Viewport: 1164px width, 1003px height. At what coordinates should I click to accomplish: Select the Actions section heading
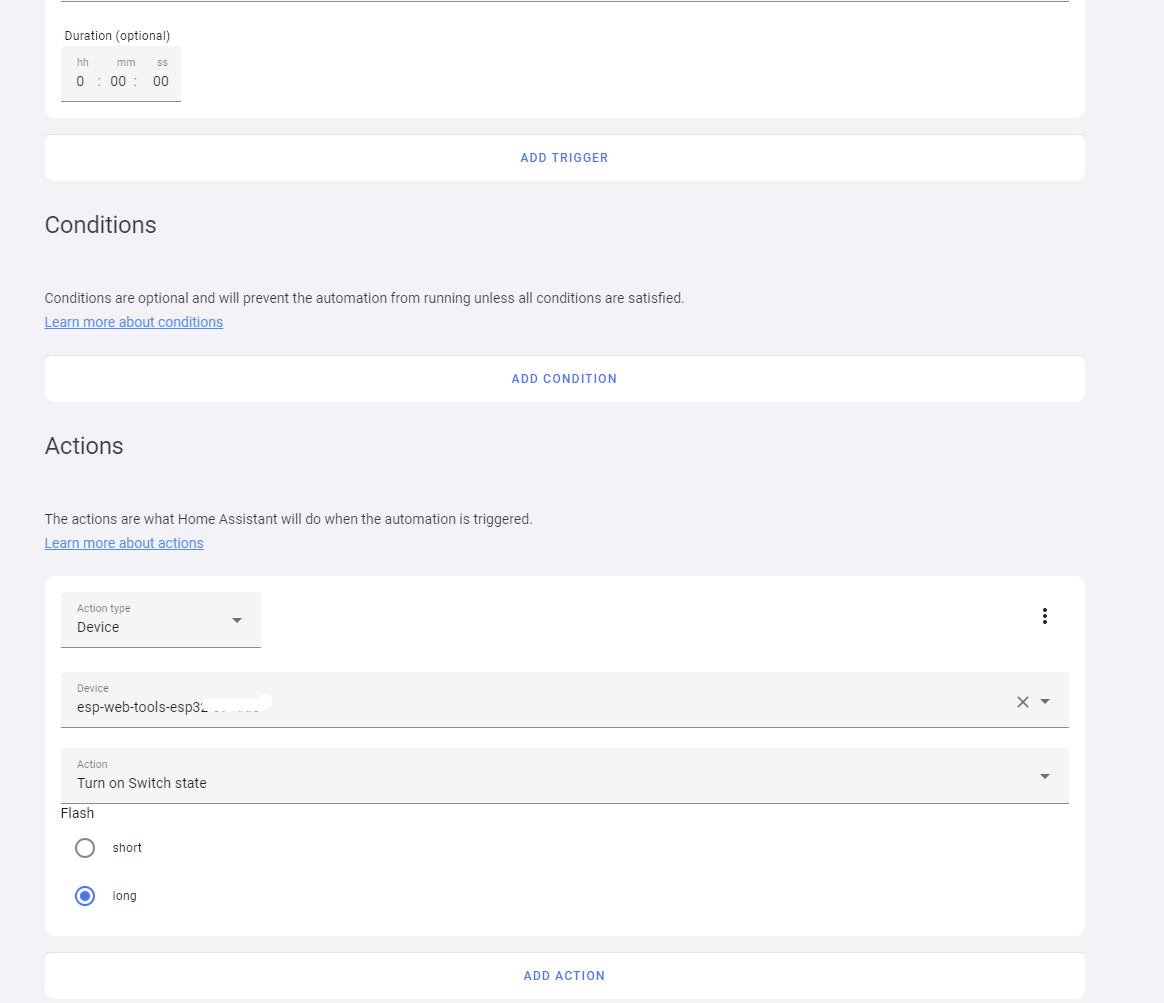pos(84,446)
